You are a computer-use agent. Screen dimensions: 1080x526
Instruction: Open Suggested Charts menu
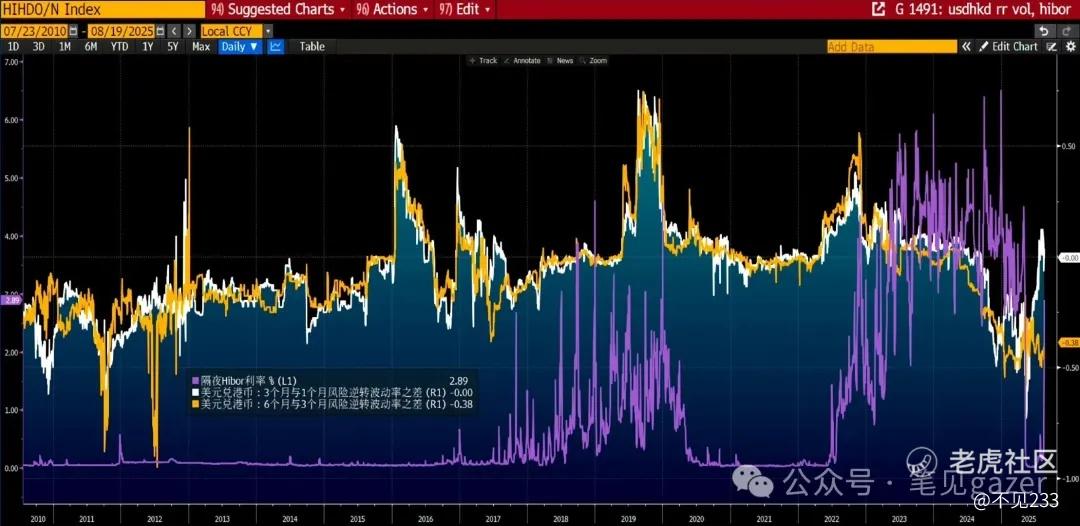(x=278, y=9)
